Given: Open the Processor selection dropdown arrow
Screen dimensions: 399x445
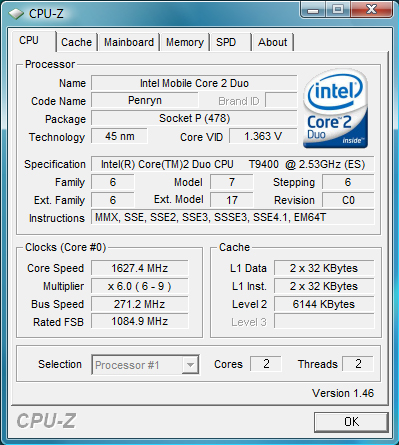Looking at the screenshot, I should 190,365.
